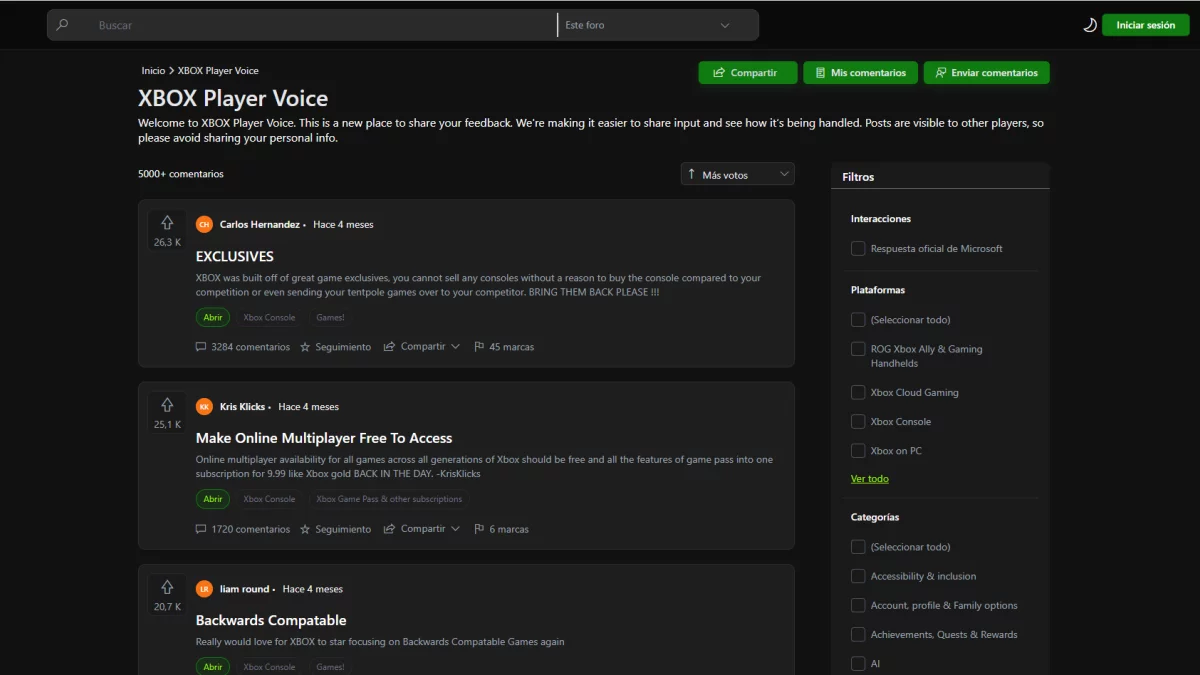Toggle dark mode moon icon
The height and width of the screenshot is (675, 1200).
[x=1090, y=25]
